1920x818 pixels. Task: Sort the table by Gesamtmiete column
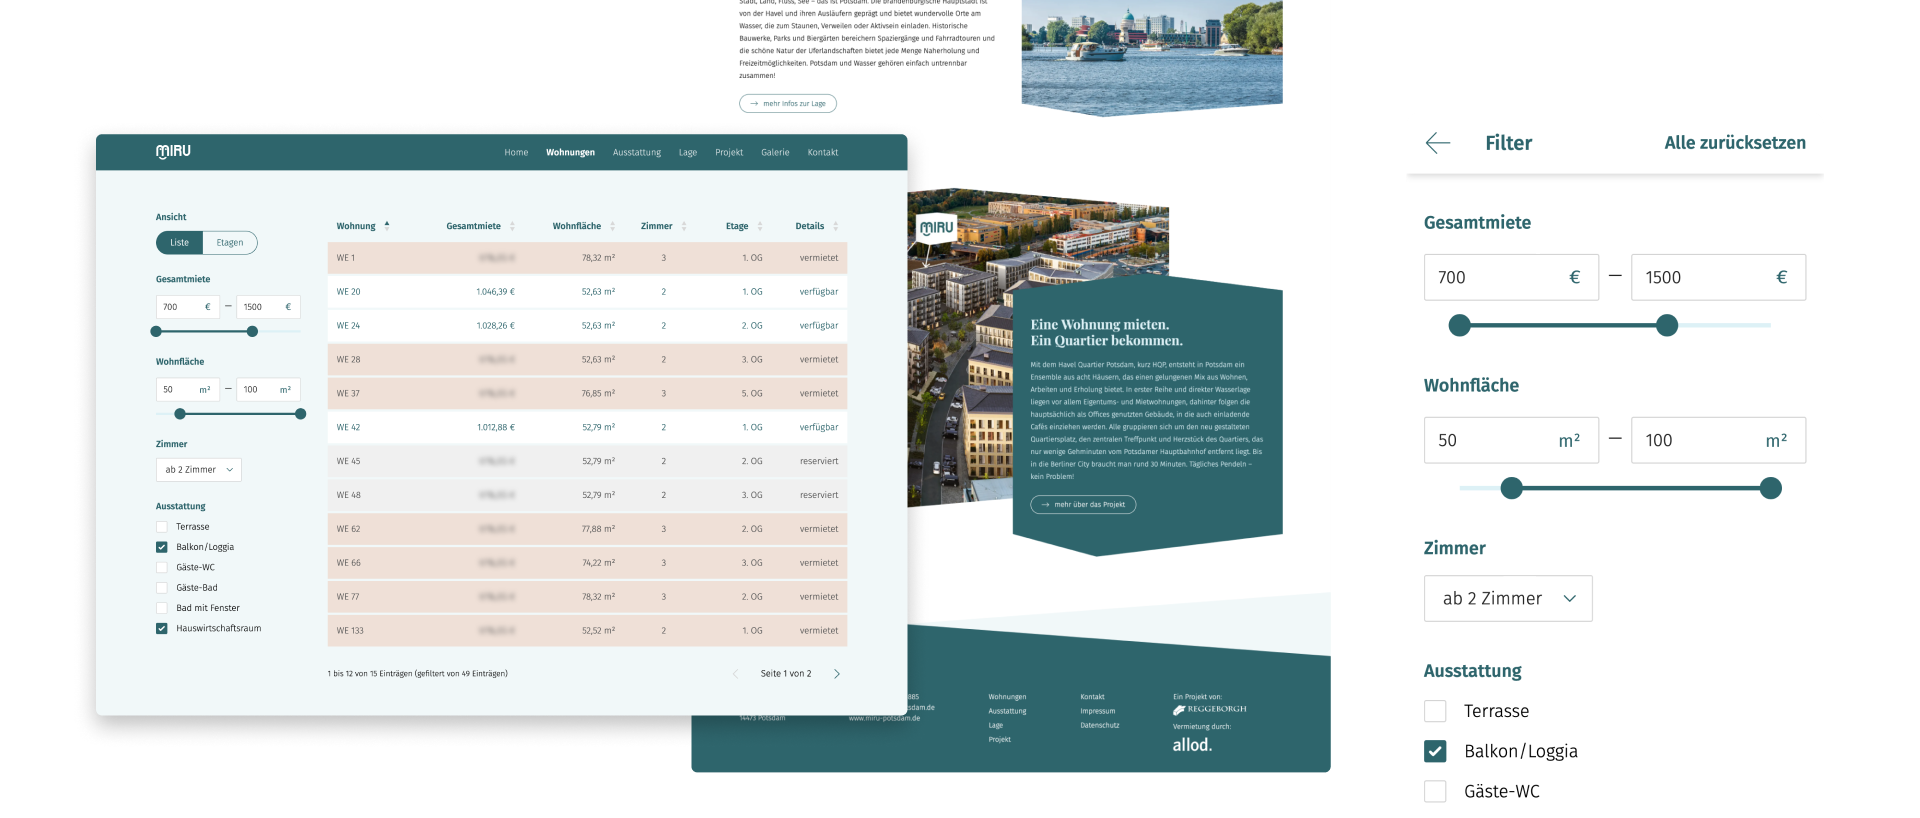tap(480, 226)
